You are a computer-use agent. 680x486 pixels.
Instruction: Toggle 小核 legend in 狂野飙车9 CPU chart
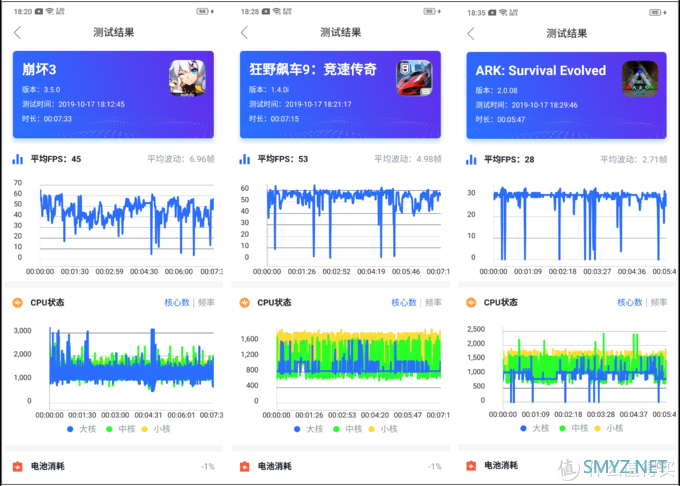383,429
